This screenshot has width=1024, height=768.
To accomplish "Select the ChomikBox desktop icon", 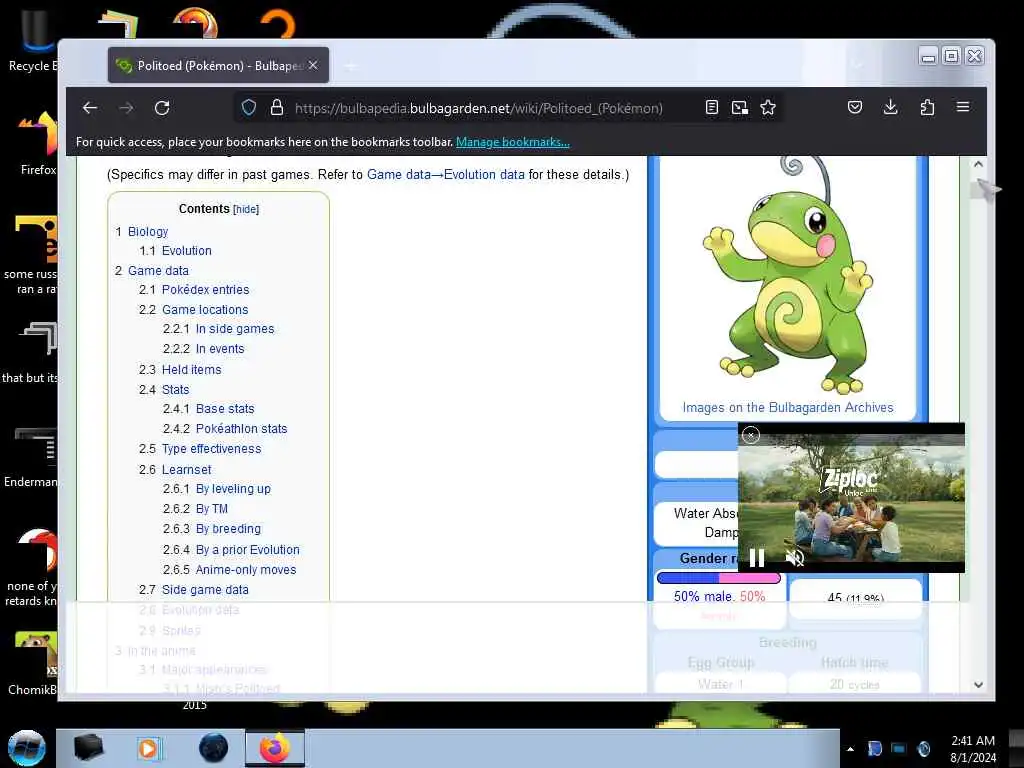I will pos(34,663).
